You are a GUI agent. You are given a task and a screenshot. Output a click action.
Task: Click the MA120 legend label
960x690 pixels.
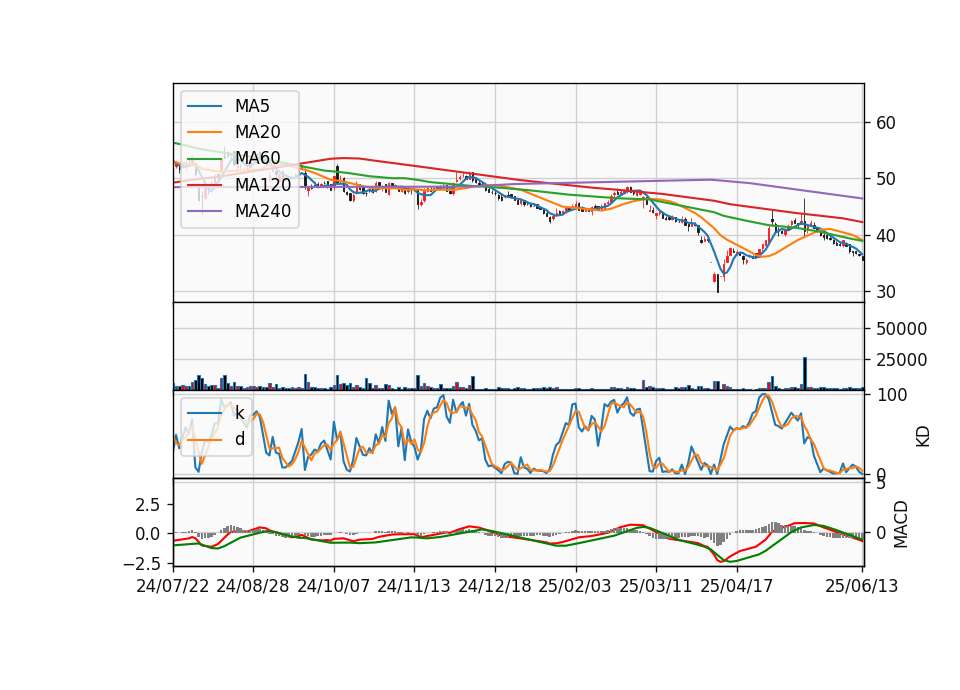263,184
